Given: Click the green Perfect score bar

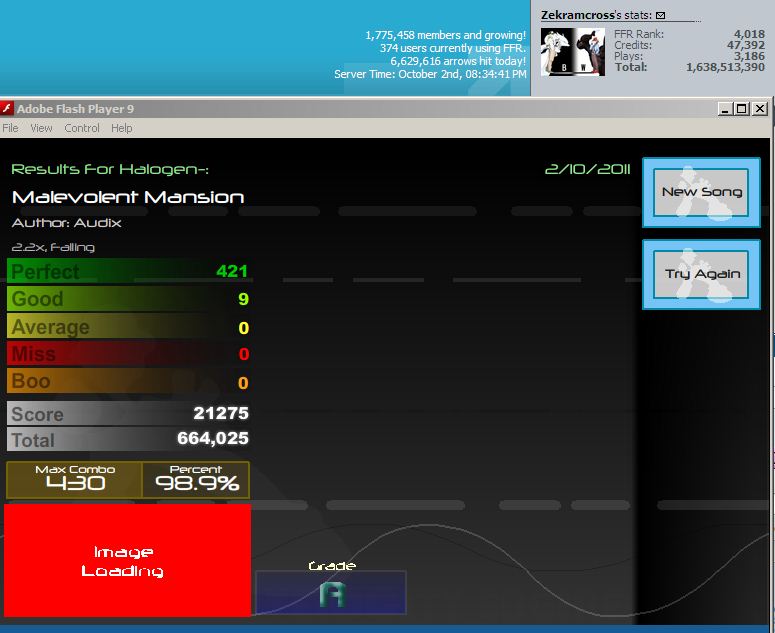Looking at the screenshot, I should tap(129, 271).
